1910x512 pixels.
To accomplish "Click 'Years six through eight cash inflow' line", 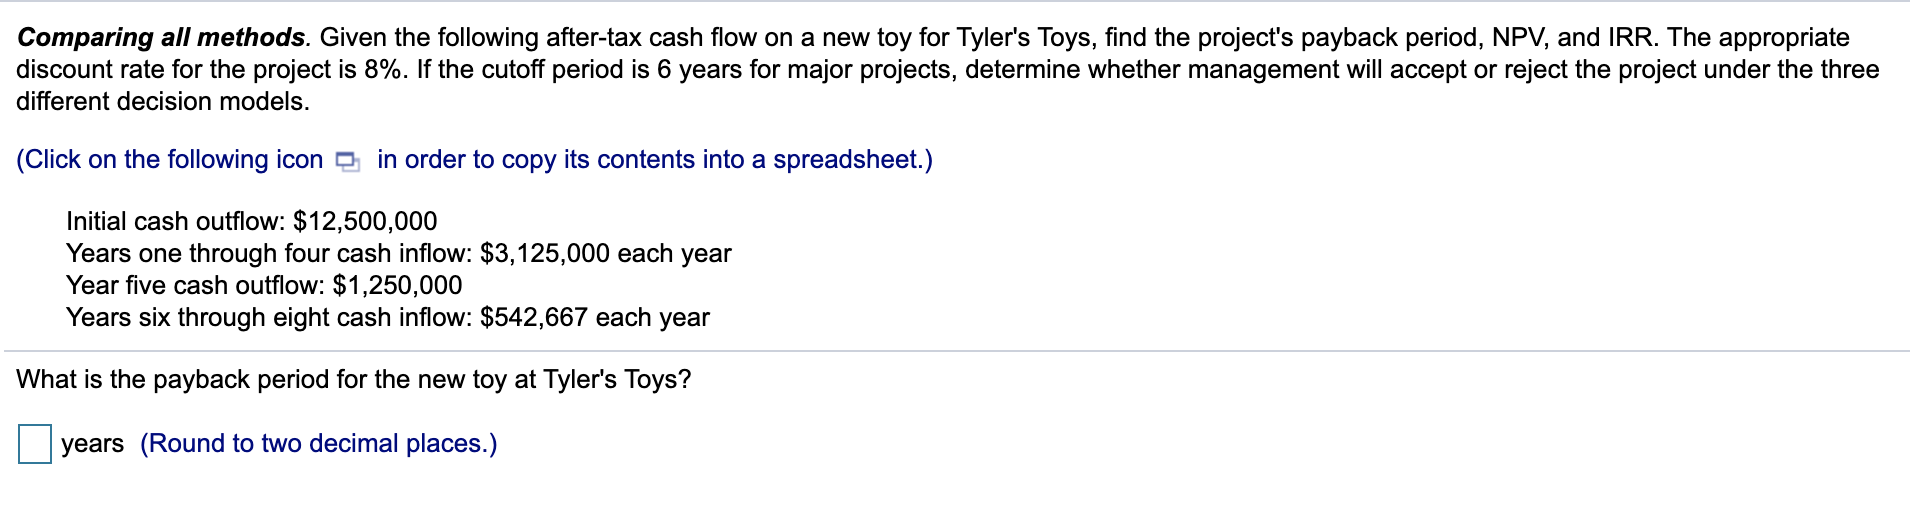I will coord(388,317).
